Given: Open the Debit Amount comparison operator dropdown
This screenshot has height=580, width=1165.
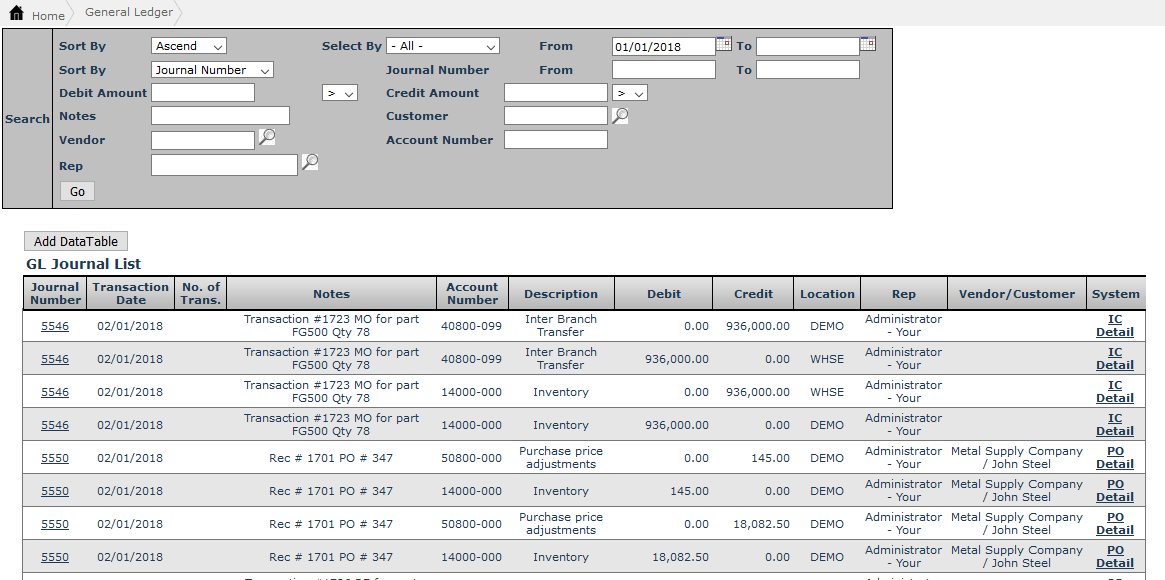Looking at the screenshot, I should (340, 93).
